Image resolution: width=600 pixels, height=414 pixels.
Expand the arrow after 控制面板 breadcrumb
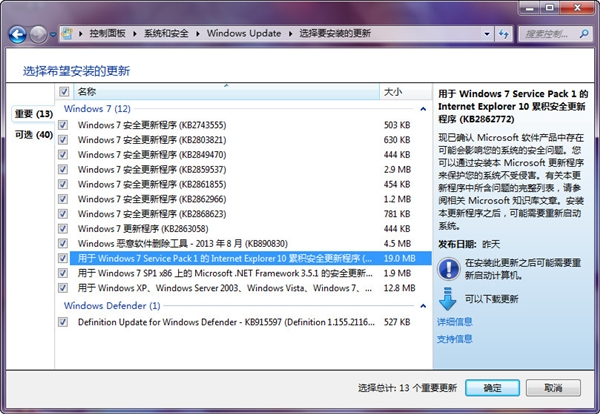pos(135,34)
